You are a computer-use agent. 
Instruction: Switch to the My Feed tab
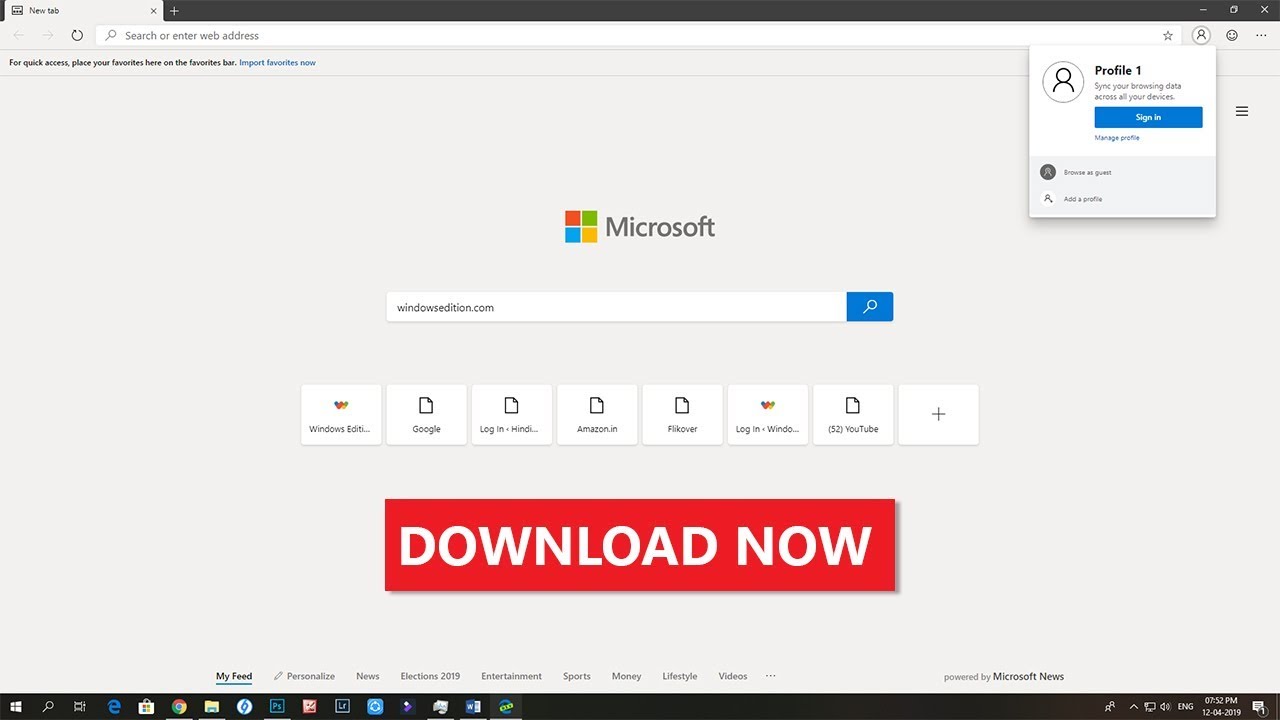coord(234,676)
